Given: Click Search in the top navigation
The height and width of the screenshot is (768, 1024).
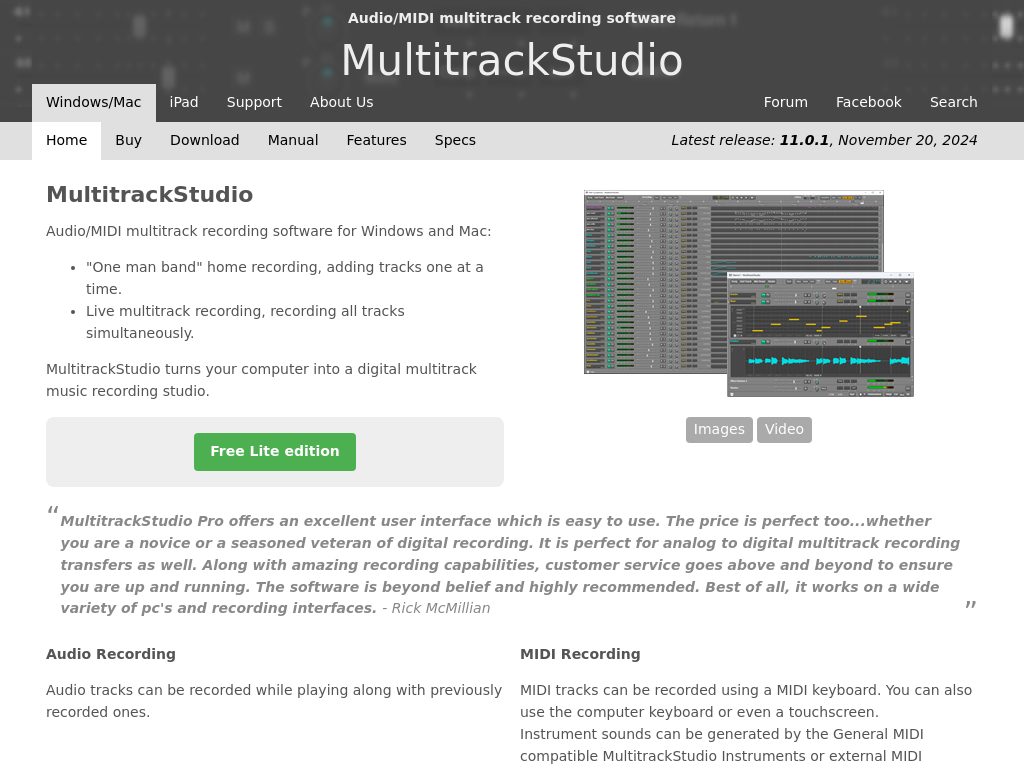Looking at the screenshot, I should (x=953, y=102).
